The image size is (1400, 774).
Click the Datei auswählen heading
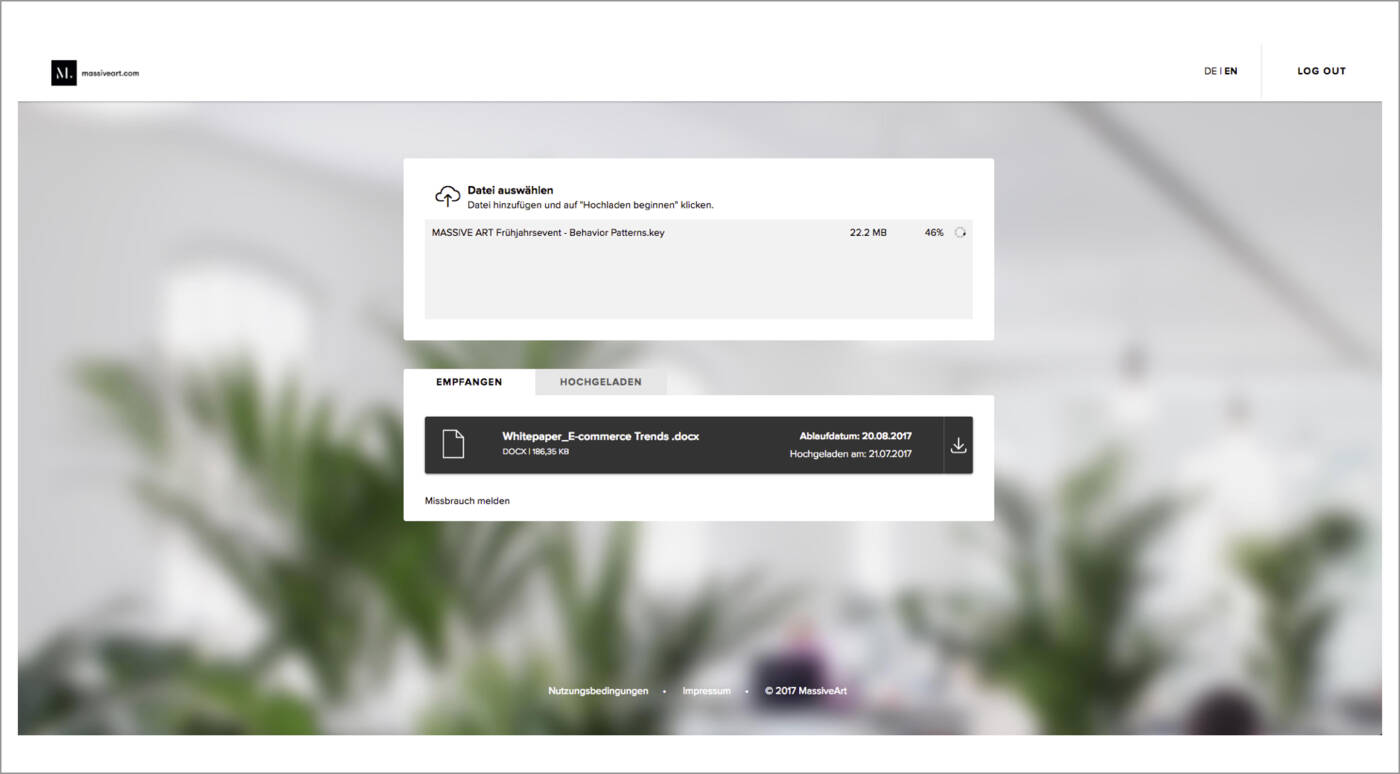click(510, 190)
